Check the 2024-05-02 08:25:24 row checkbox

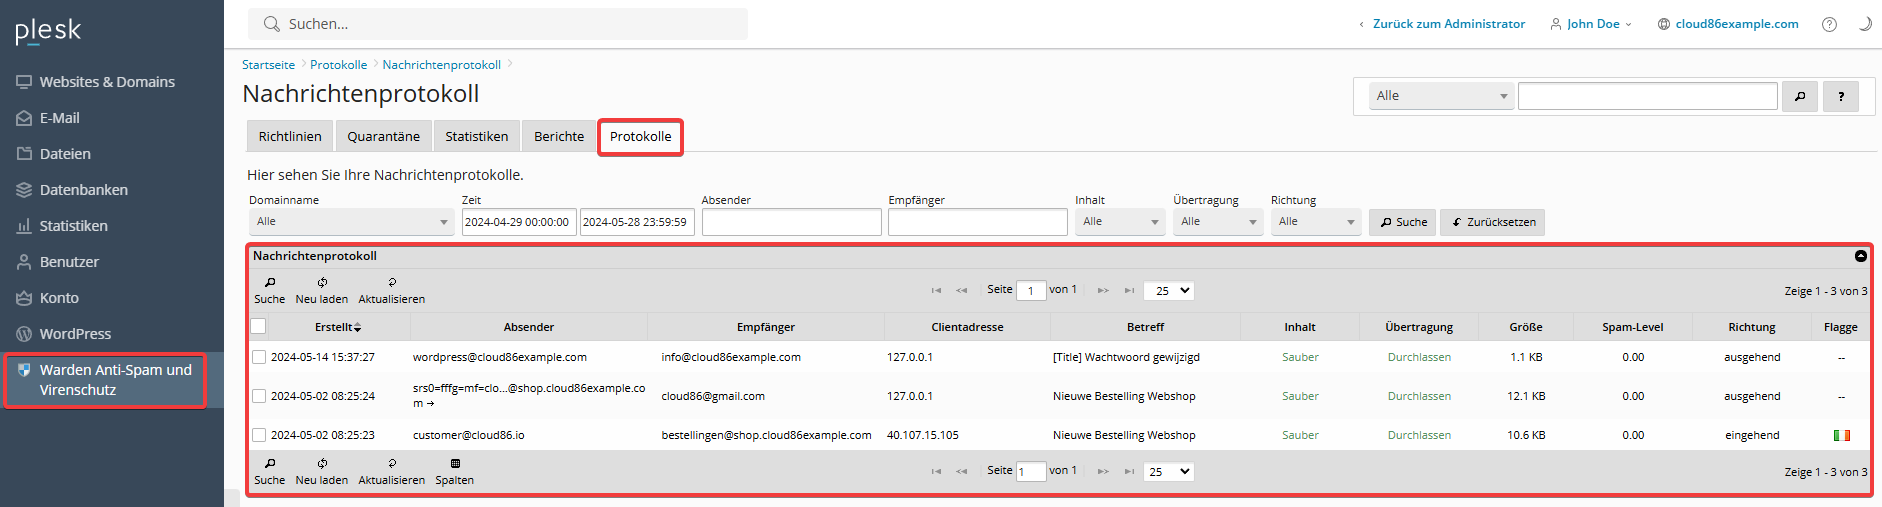click(x=259, y=396)
